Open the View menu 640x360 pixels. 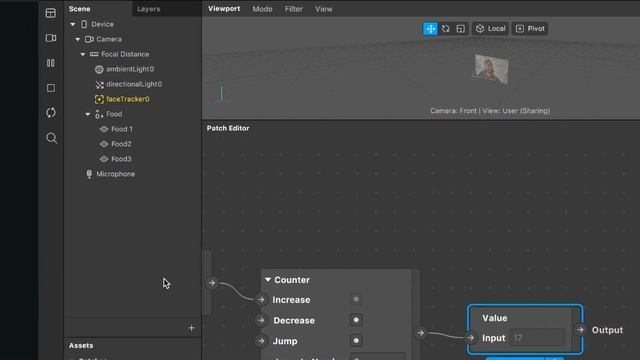point(324,9)
